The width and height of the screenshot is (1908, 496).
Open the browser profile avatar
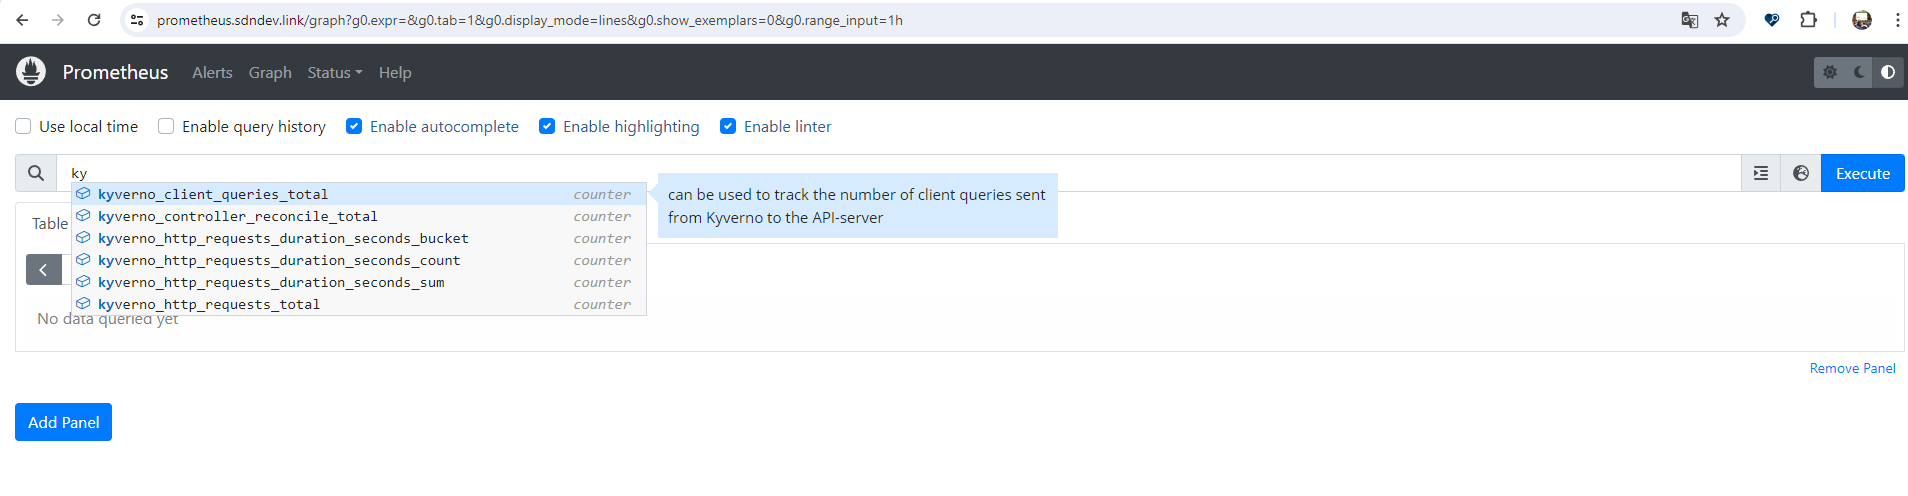[1862, 20]
